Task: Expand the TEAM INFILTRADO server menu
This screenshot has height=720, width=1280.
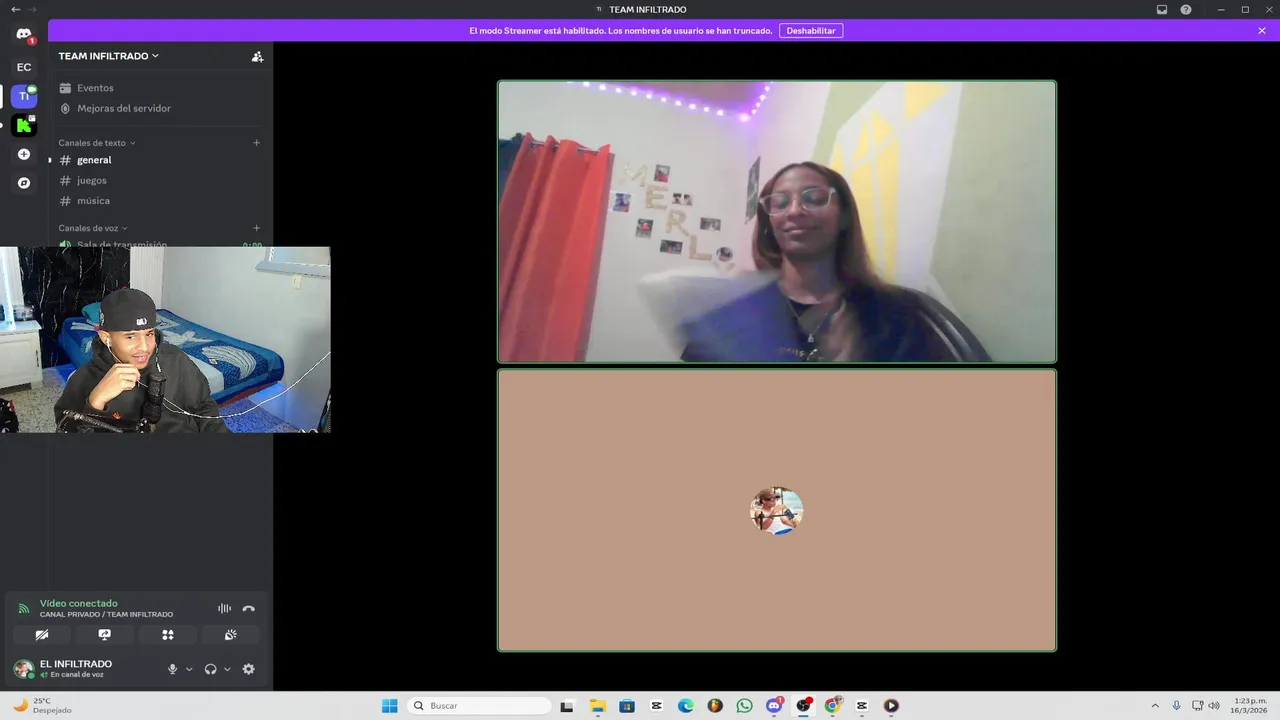Action: tap(108, 56)
